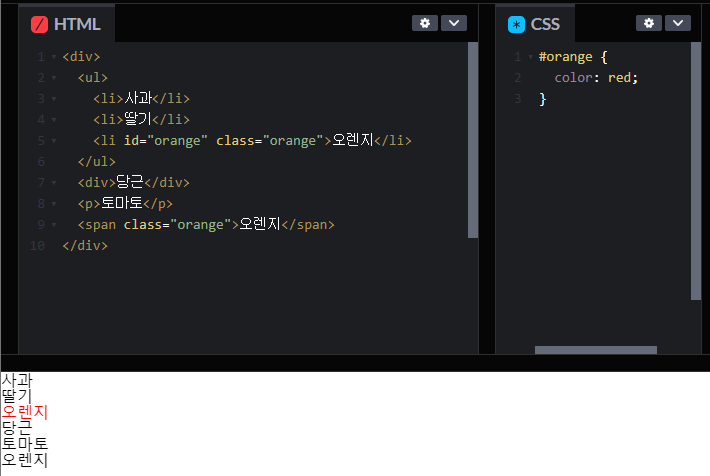The width and height of the screenshot is (710, 476).
Task: Click the closing </ul> tag
Action: point(96,161)
